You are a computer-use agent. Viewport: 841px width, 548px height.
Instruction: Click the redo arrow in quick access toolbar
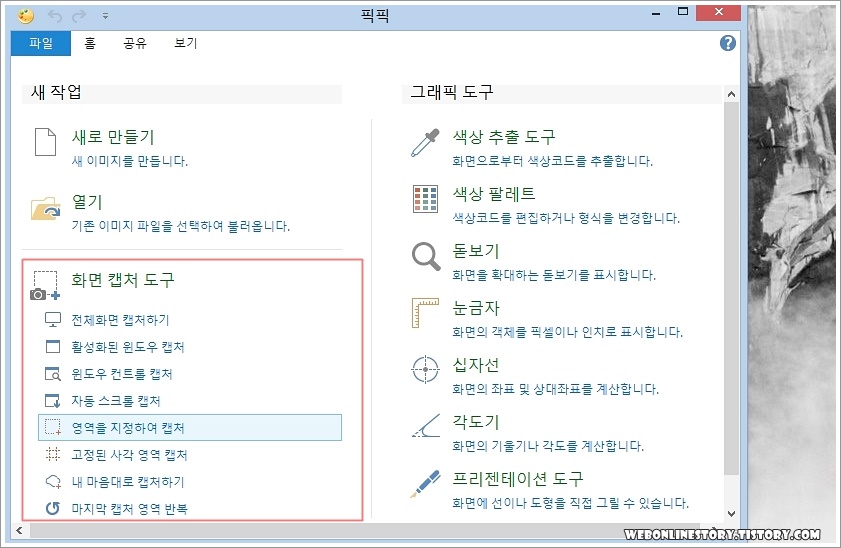click(79, 16)
